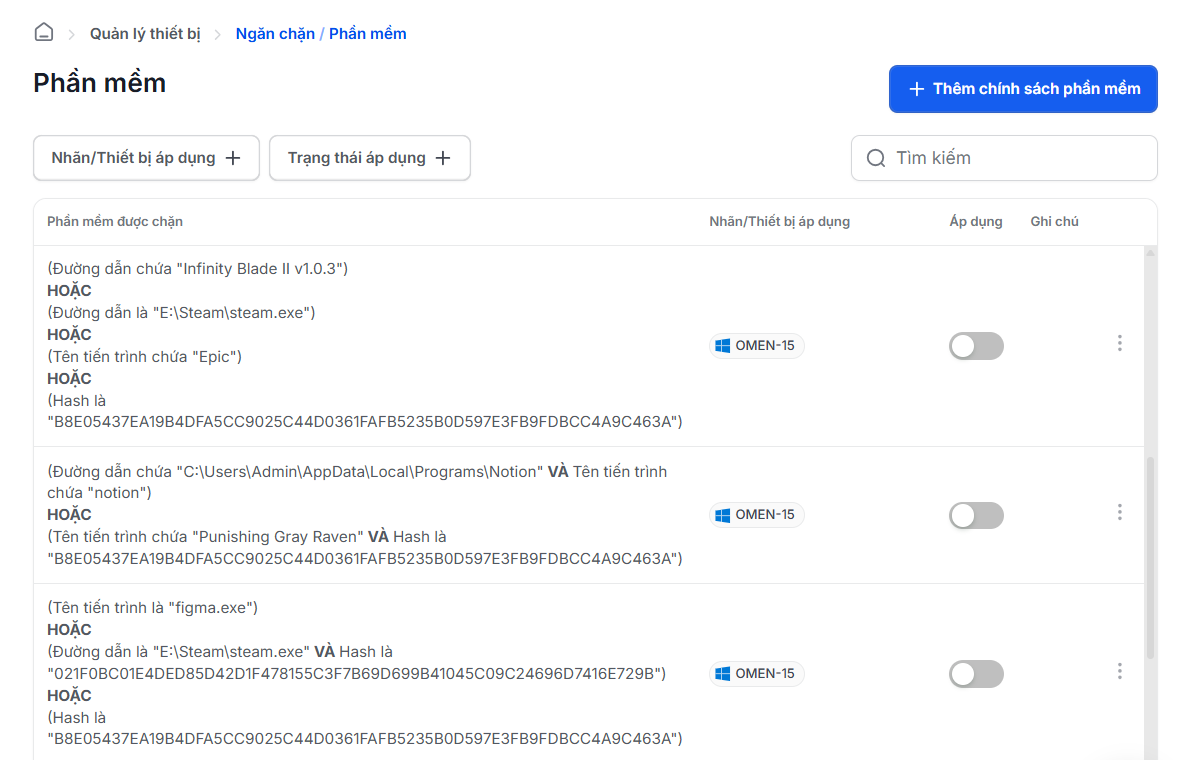The width and height of the screenshot is (1185, 760).
Task: Go to Quản lý thiết bị breadcrumb
Action: pos(145,34)
